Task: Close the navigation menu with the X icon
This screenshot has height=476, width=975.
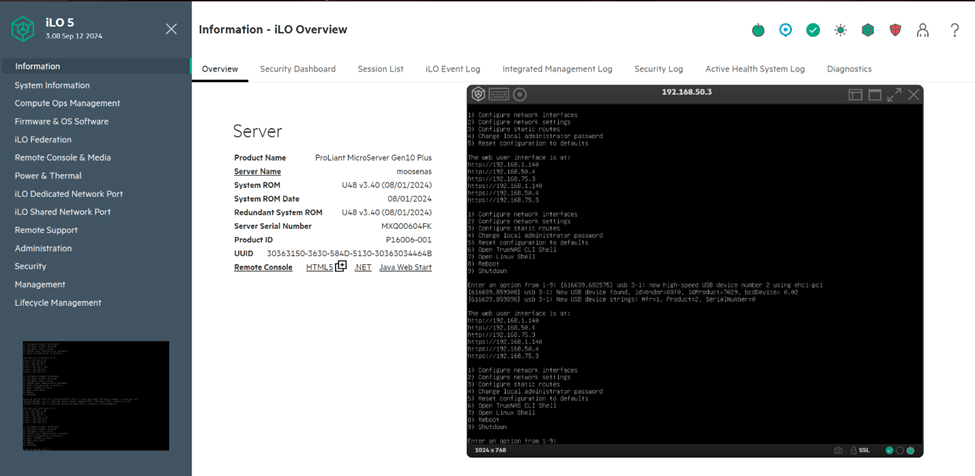Action: coord(172,29)
